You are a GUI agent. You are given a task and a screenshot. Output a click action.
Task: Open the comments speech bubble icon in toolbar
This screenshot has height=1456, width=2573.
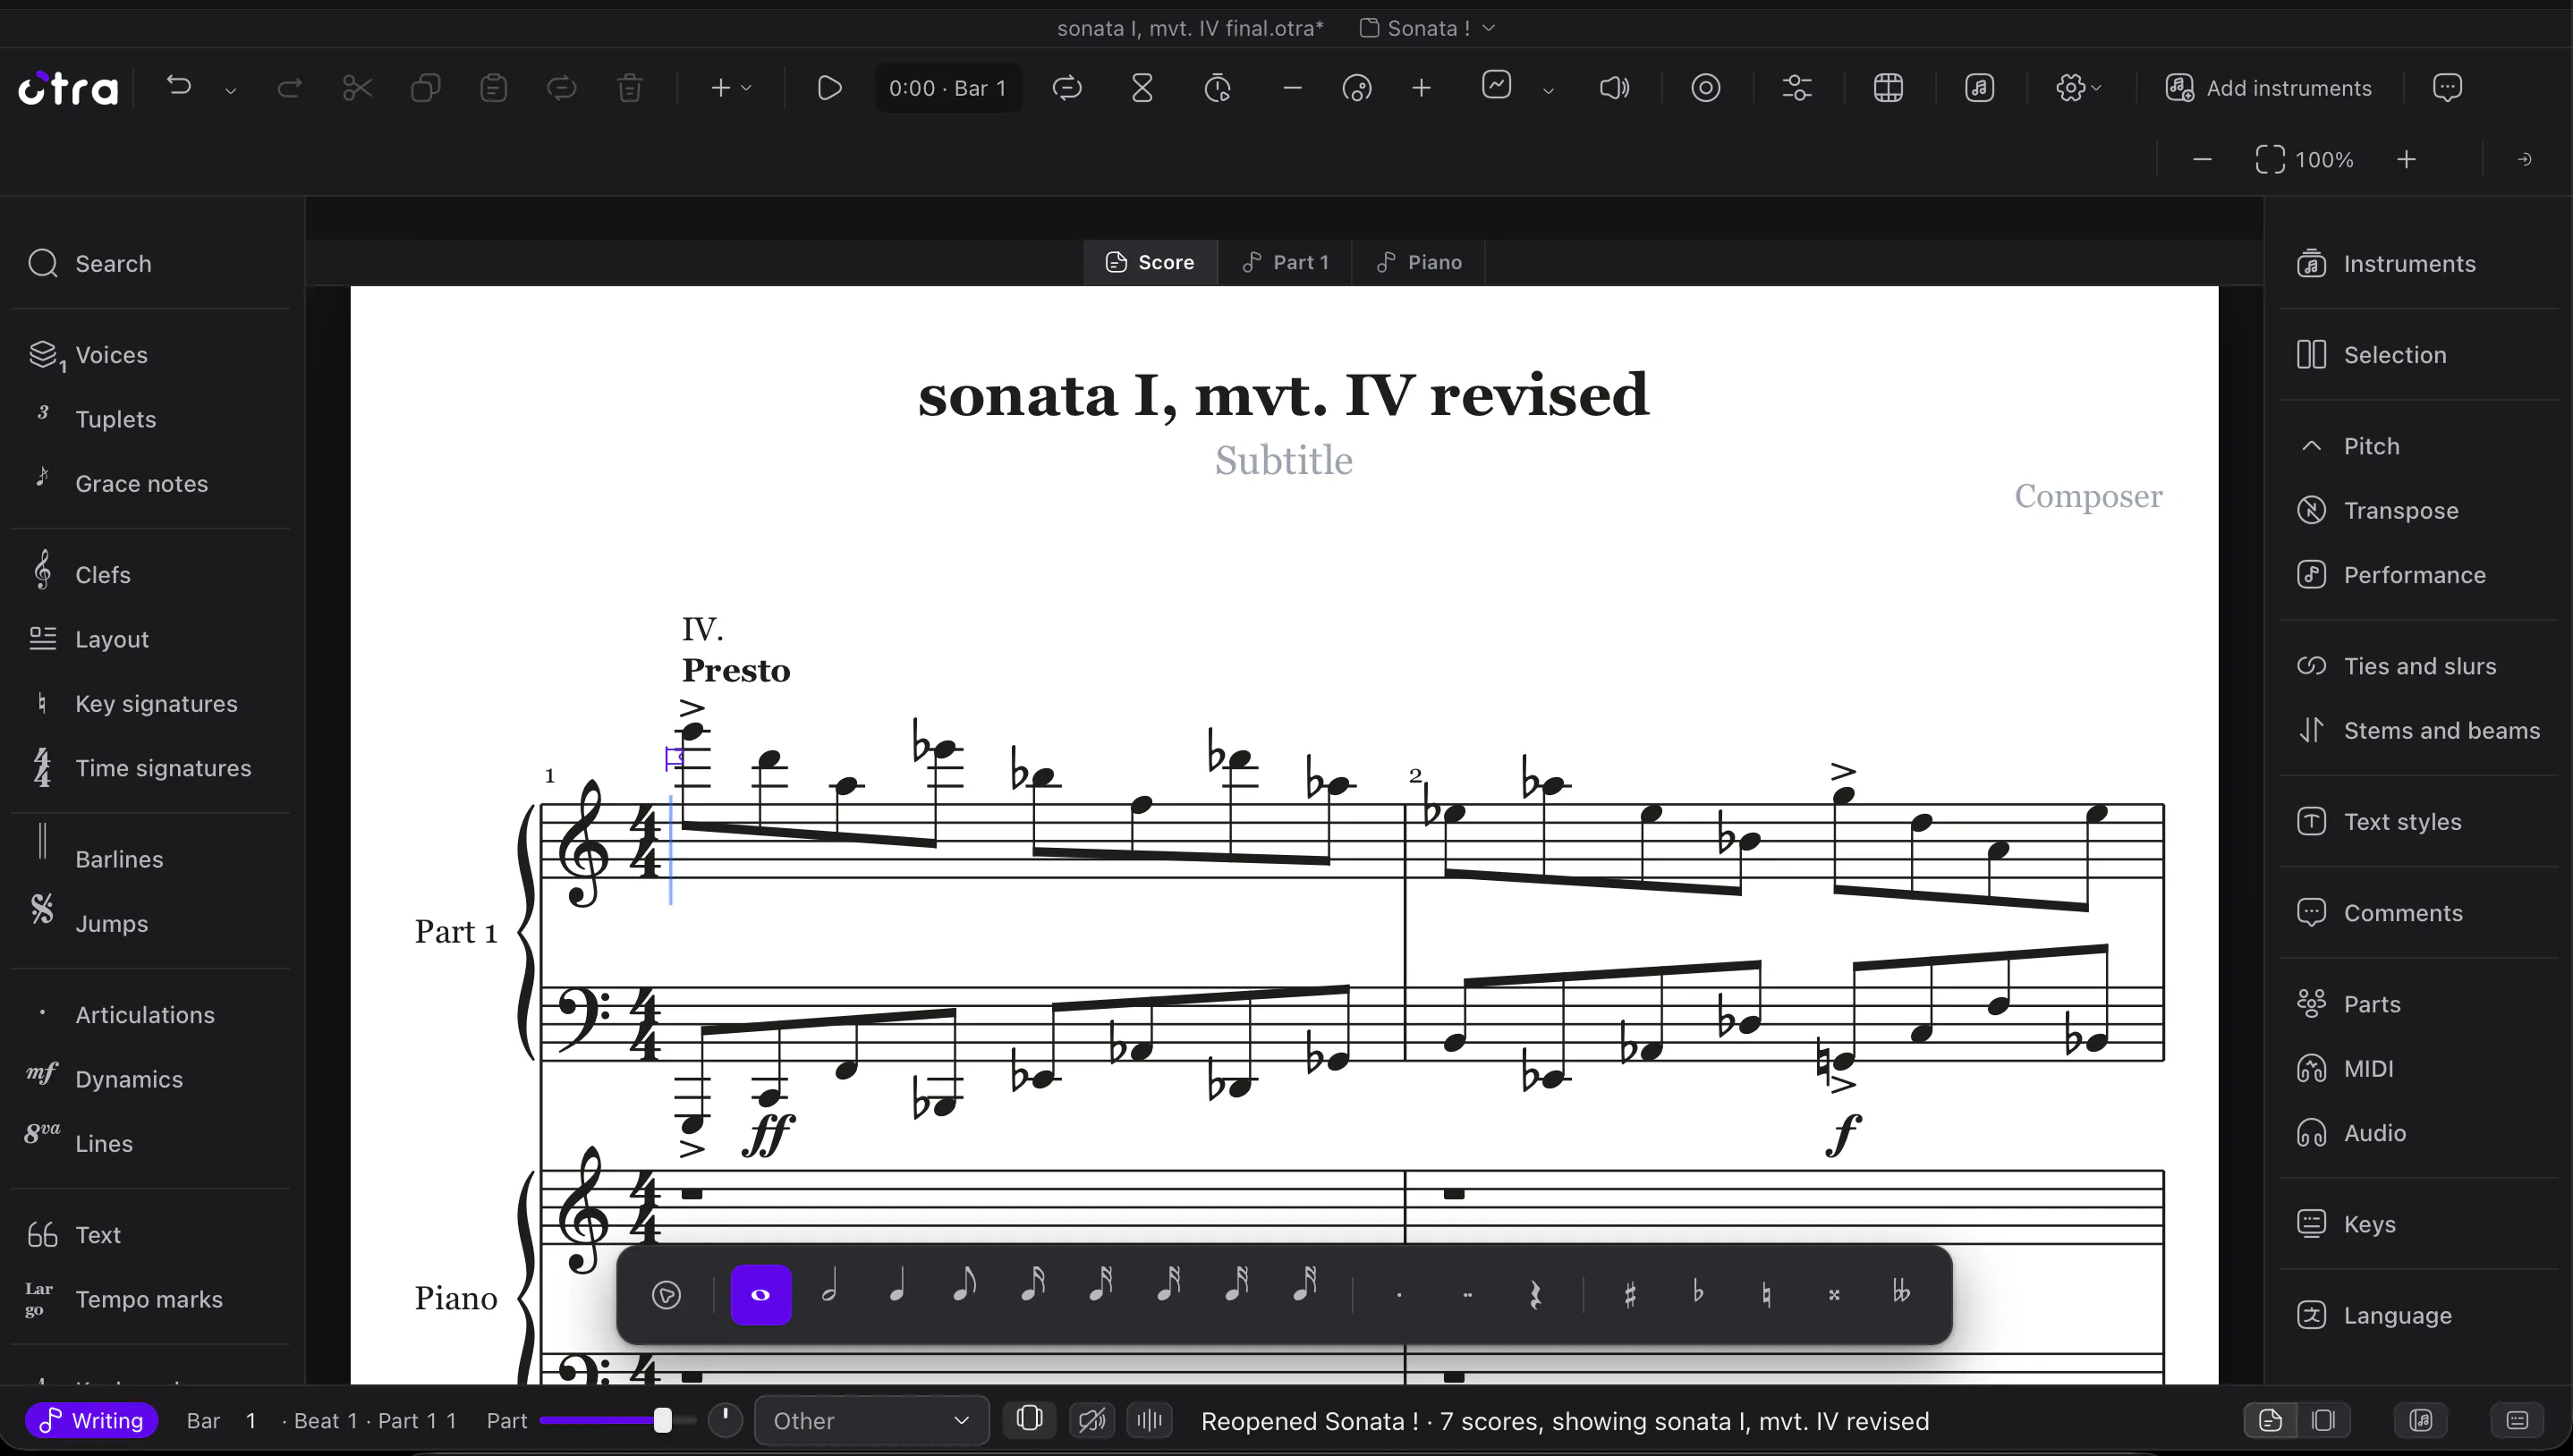(2447, 88)
